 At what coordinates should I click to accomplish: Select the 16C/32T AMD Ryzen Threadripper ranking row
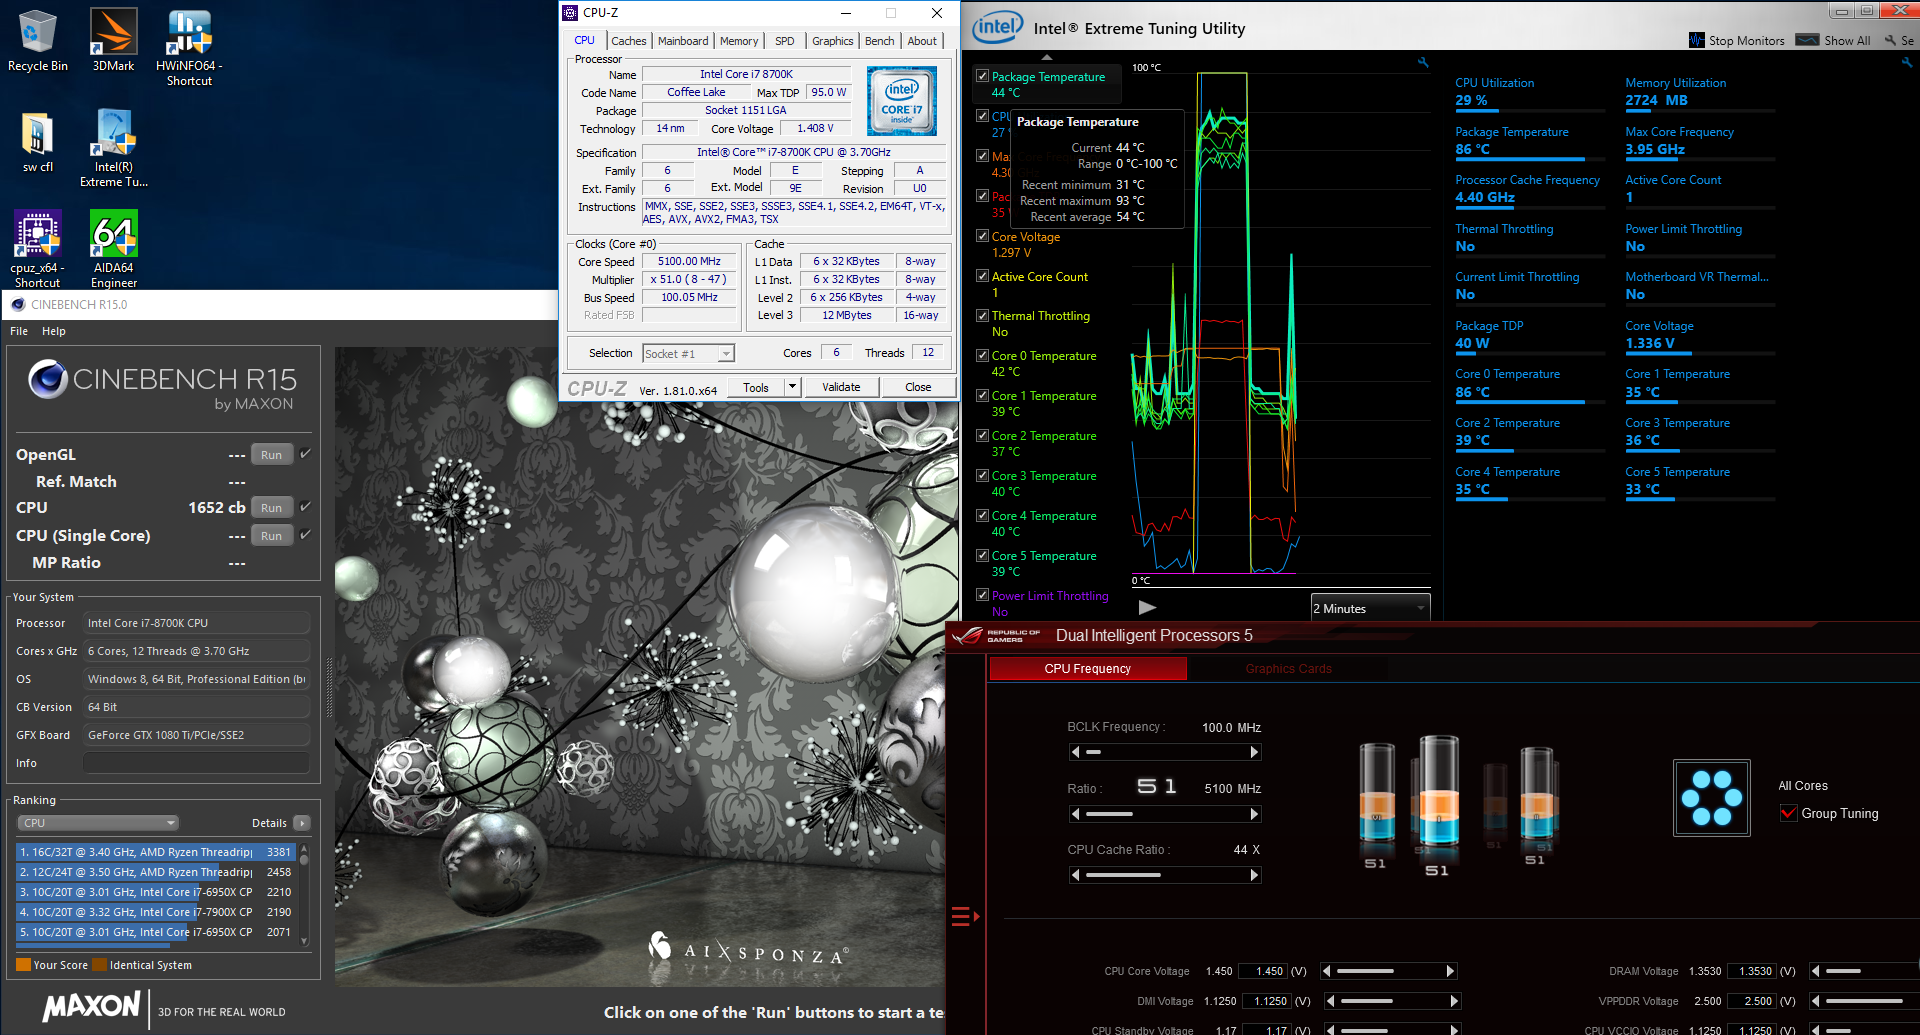point(155,852)
